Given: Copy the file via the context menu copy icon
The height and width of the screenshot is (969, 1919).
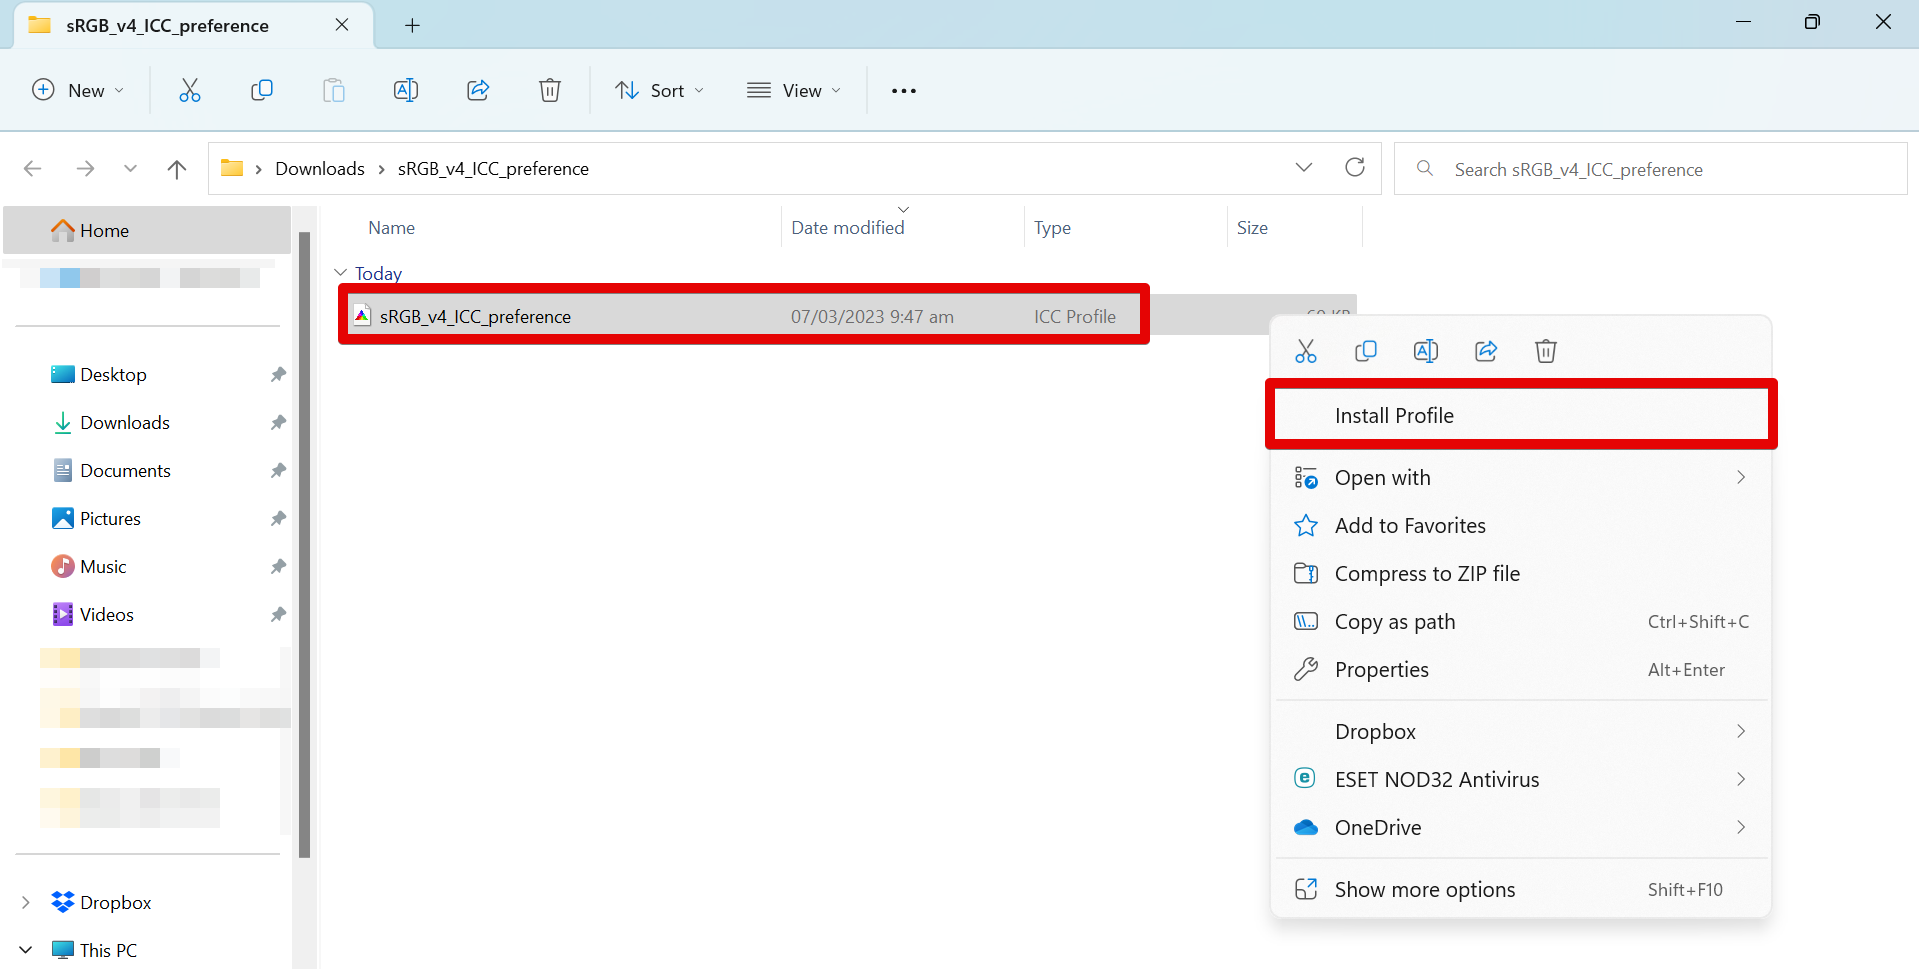Looking at the screenshot, I should click(1366, 351).
